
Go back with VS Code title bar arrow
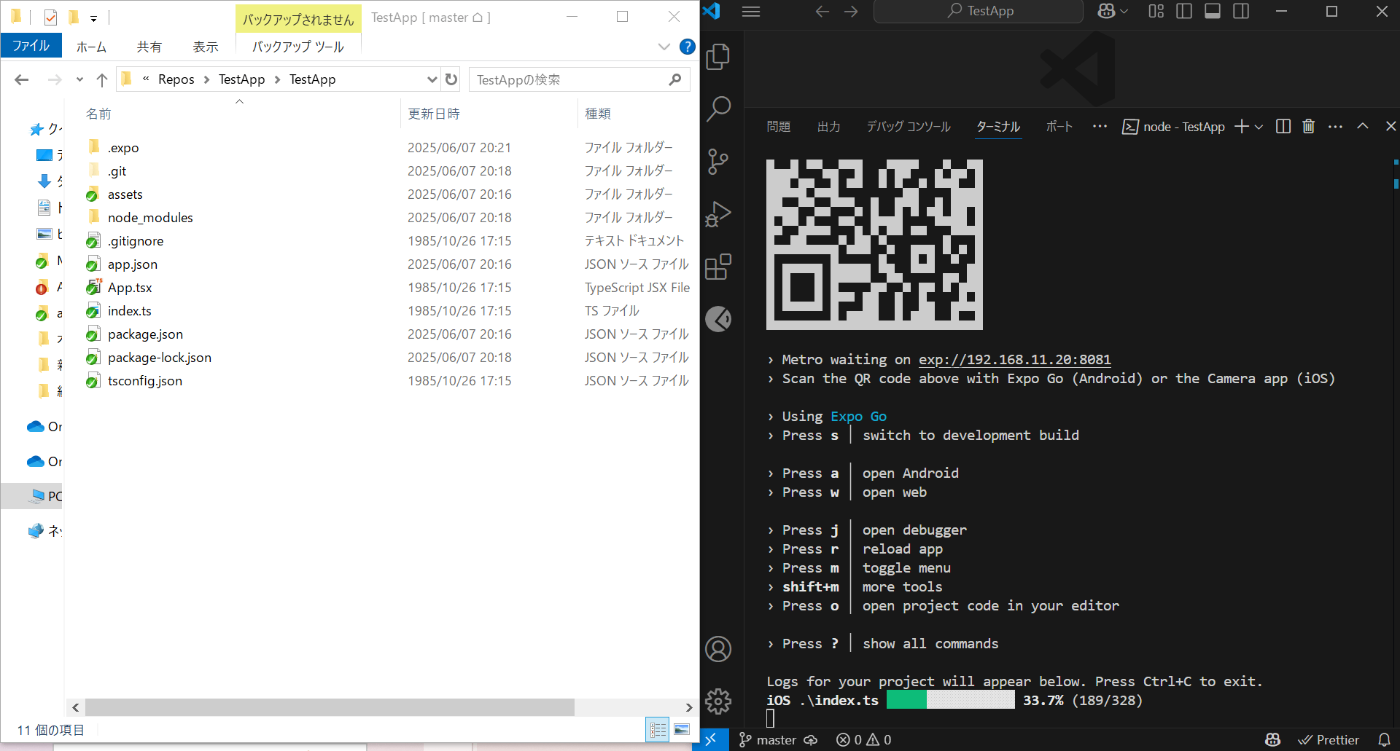coord(822,11)
